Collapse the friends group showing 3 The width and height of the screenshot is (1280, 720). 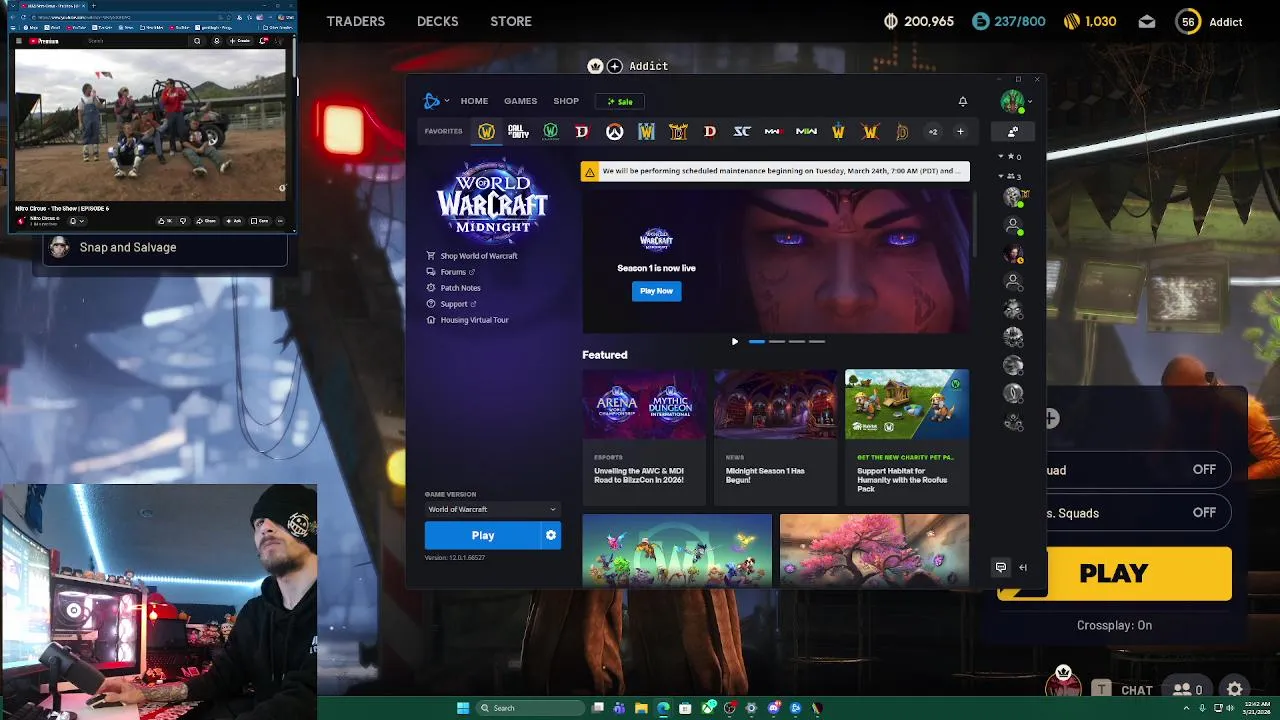tap(1009, 176)
